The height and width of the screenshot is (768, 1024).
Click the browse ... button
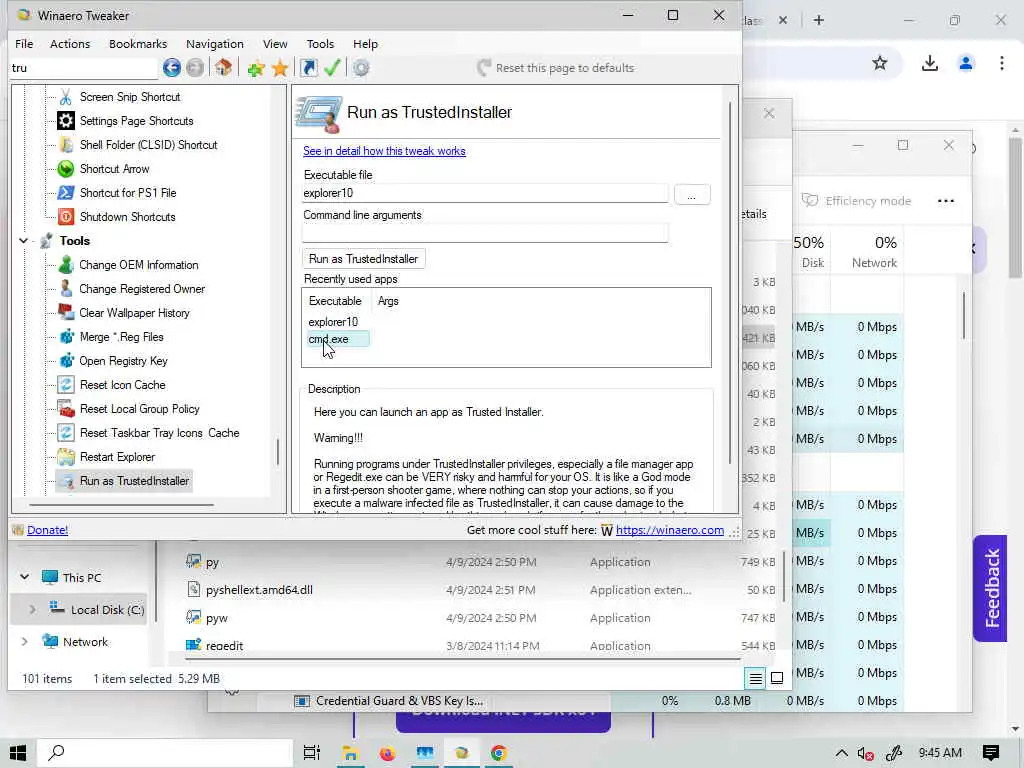692,195
